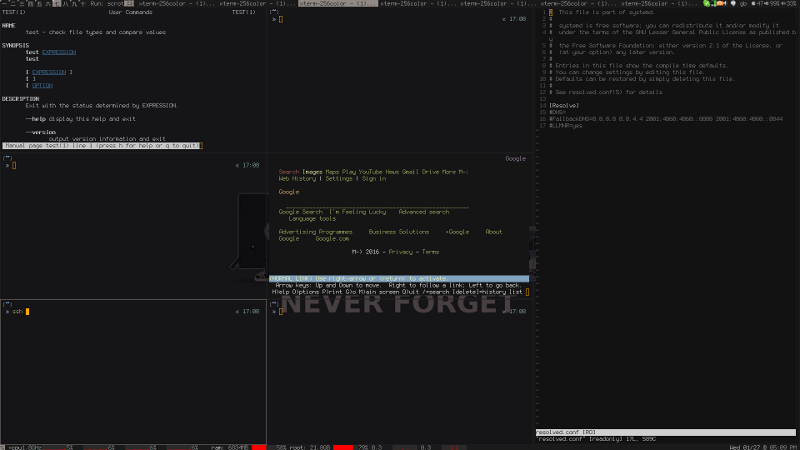Open the Sign in link
Image resolution: width=800 pixels, height=450 pixels.
[374, 179]
